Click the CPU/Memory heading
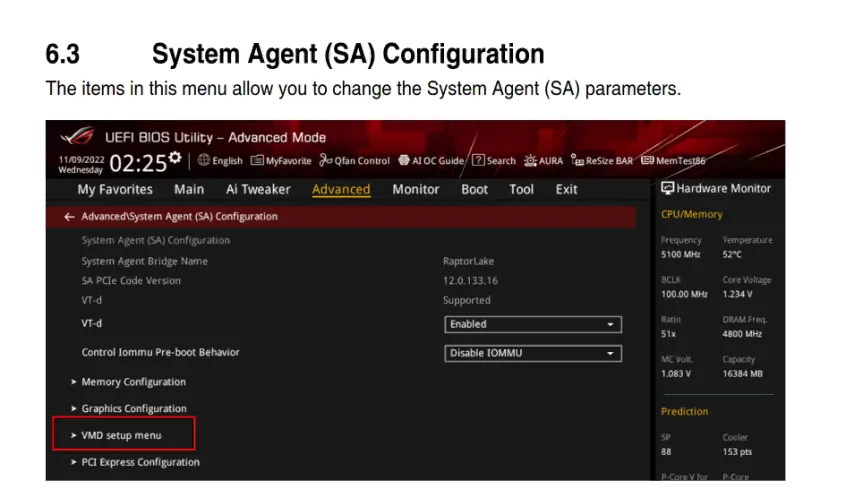Screen dimensions: 846x498 coord(692,214)
